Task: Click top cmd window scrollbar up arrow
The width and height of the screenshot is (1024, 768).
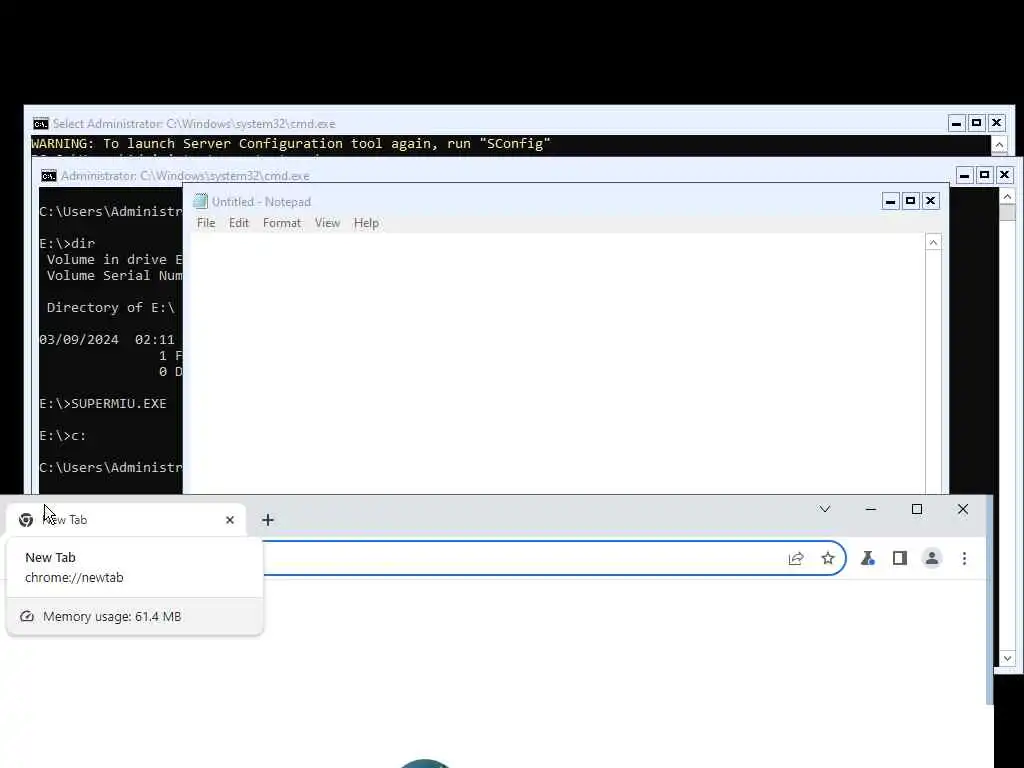Action: point(999,144)
